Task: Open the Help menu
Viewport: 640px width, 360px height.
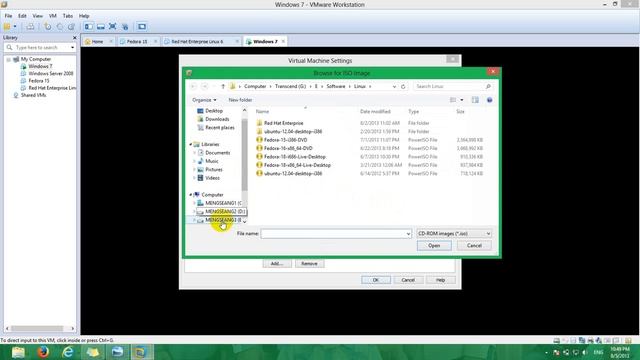Action: click(84, 16)
